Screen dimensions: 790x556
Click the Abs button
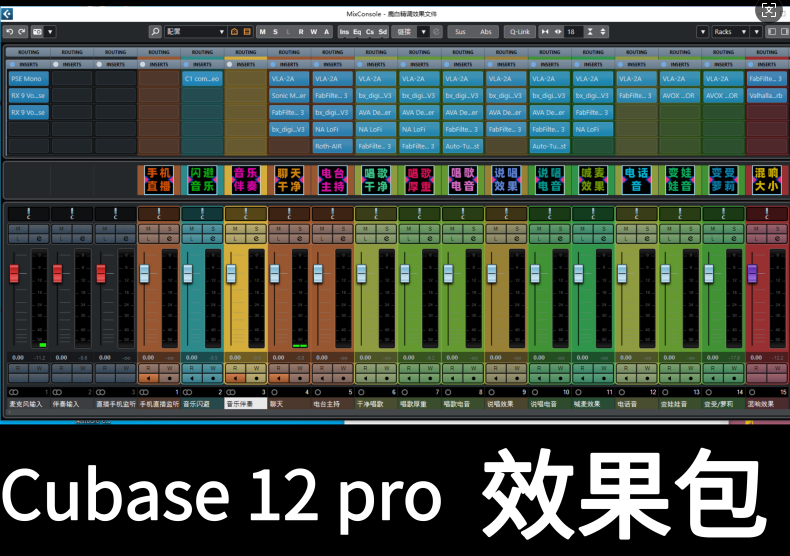tap(486, 32)
